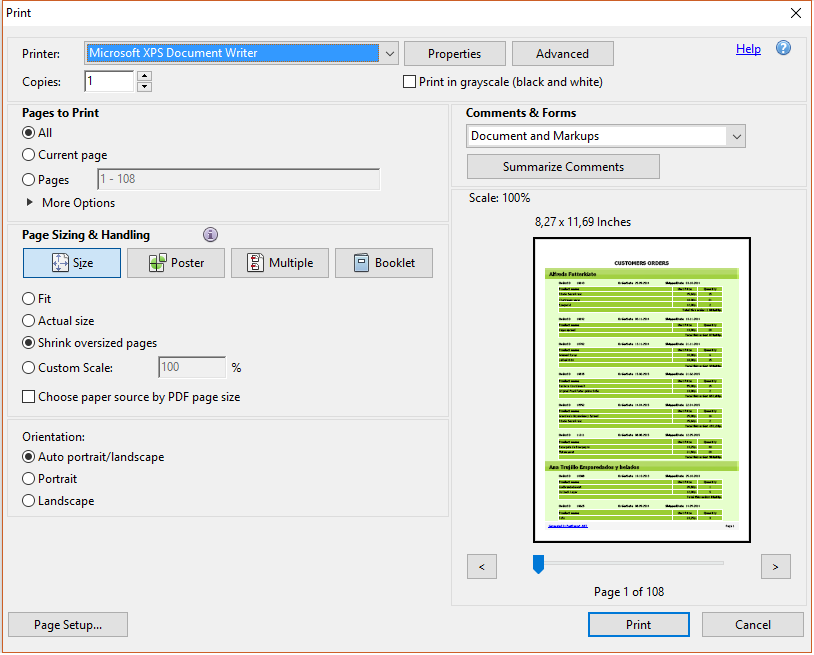The height and width of the screenshot is (655, 814).
Task: Switch to Booklet printing mode
Action: tap(383, 263)
